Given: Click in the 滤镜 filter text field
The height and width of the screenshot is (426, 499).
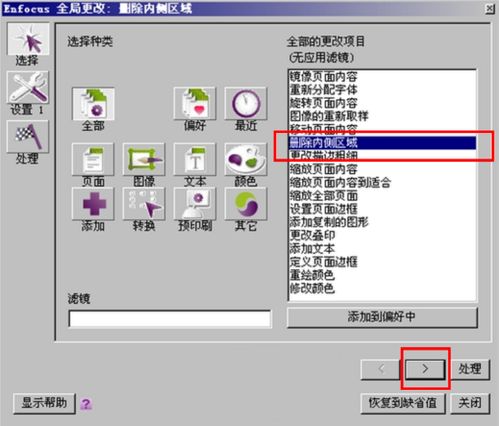Looking at the screenshot, I should point(169,319).
